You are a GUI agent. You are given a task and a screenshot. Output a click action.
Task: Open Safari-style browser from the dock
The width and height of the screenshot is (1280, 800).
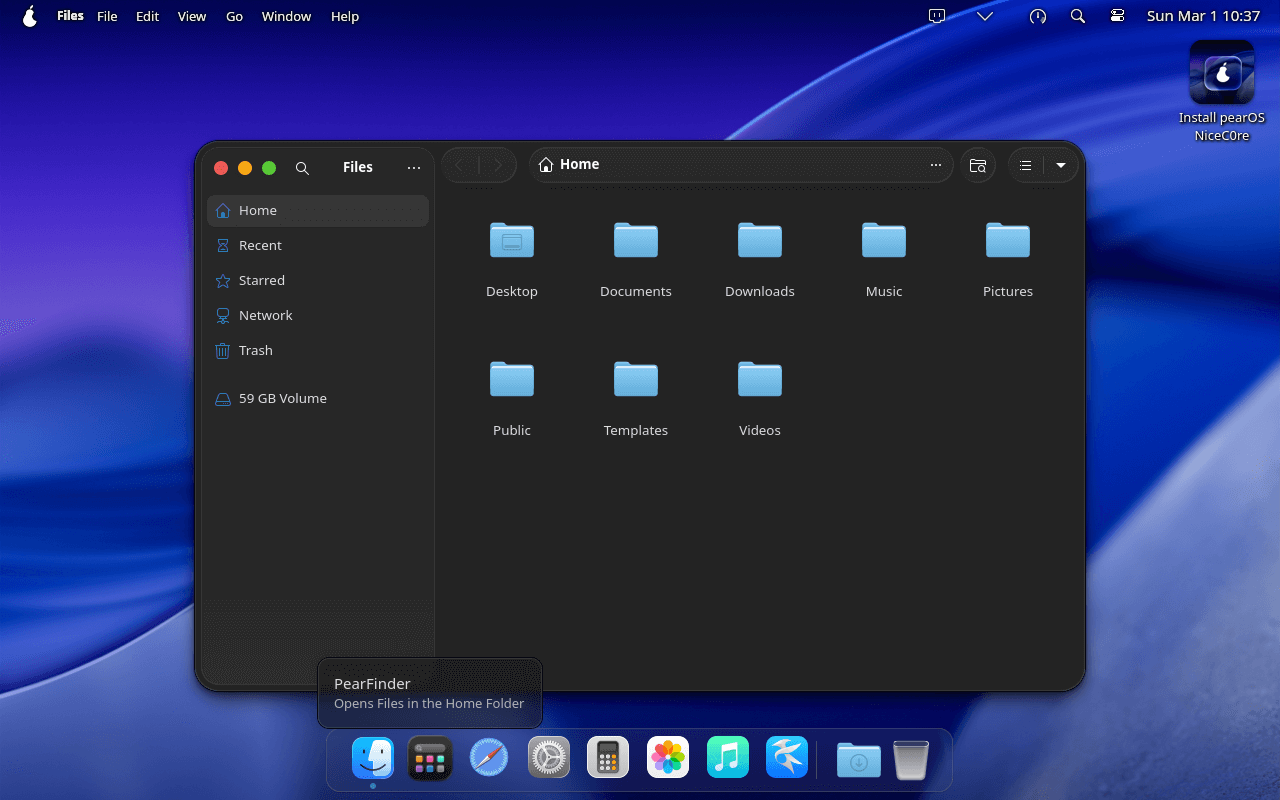point(489,758)
